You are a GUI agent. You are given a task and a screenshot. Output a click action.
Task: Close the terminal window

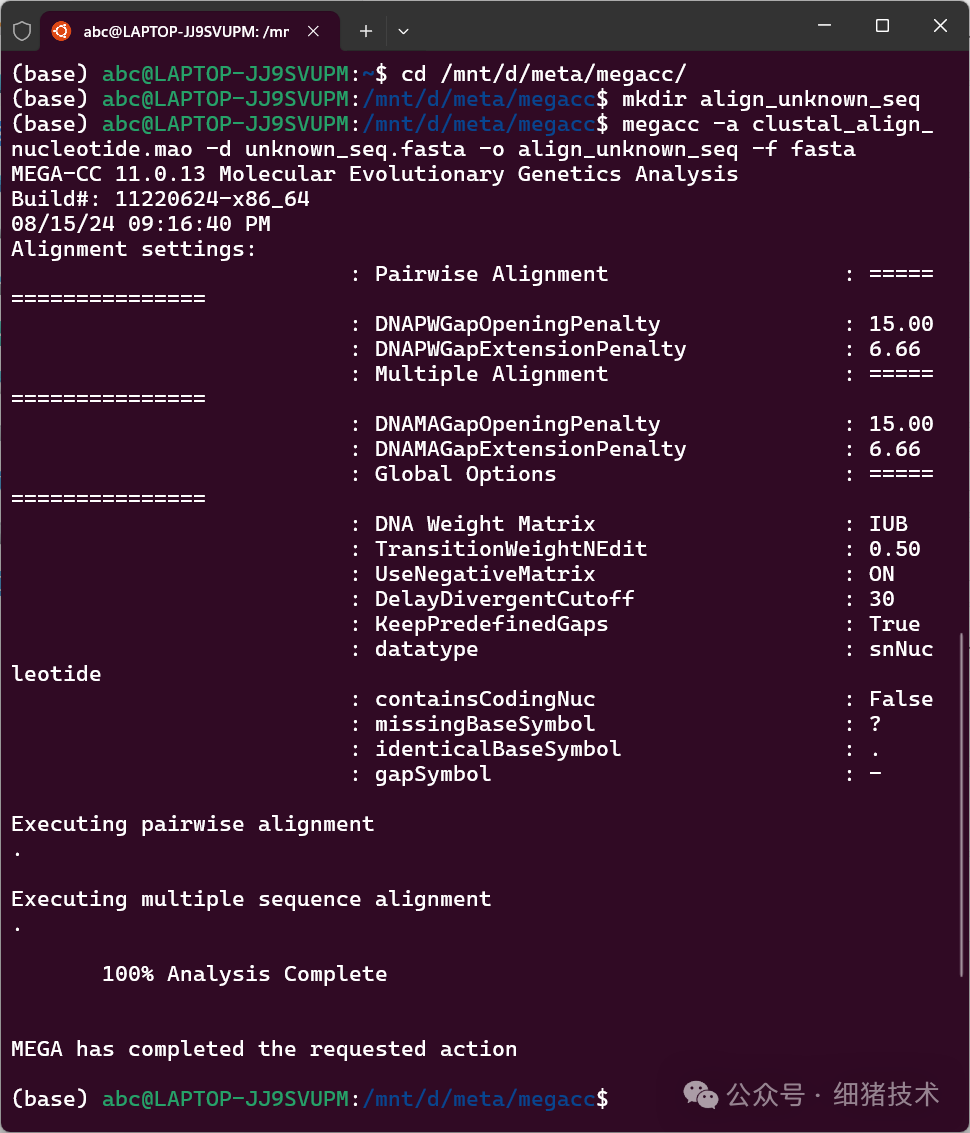coord(940,27)
